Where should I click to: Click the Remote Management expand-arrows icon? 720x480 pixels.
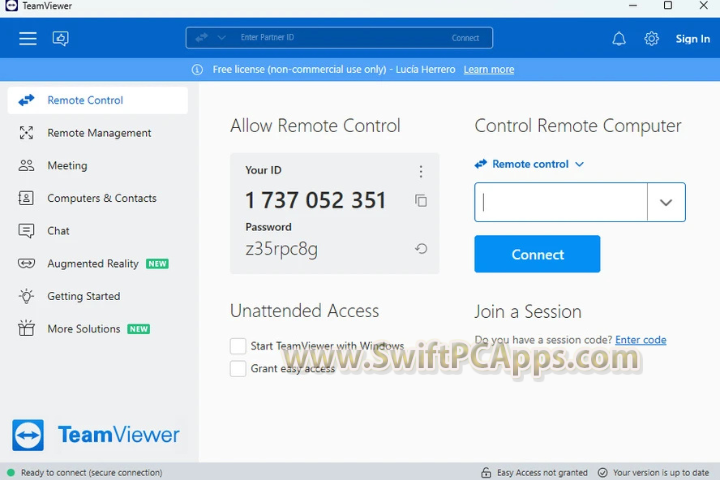[x=26, y=133]
